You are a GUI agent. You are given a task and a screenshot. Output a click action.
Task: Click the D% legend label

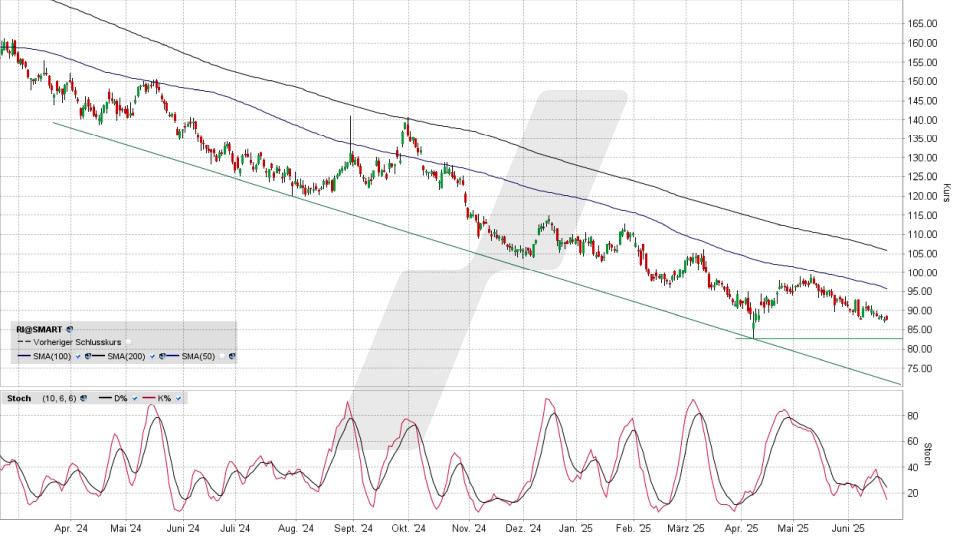point(121,398)
